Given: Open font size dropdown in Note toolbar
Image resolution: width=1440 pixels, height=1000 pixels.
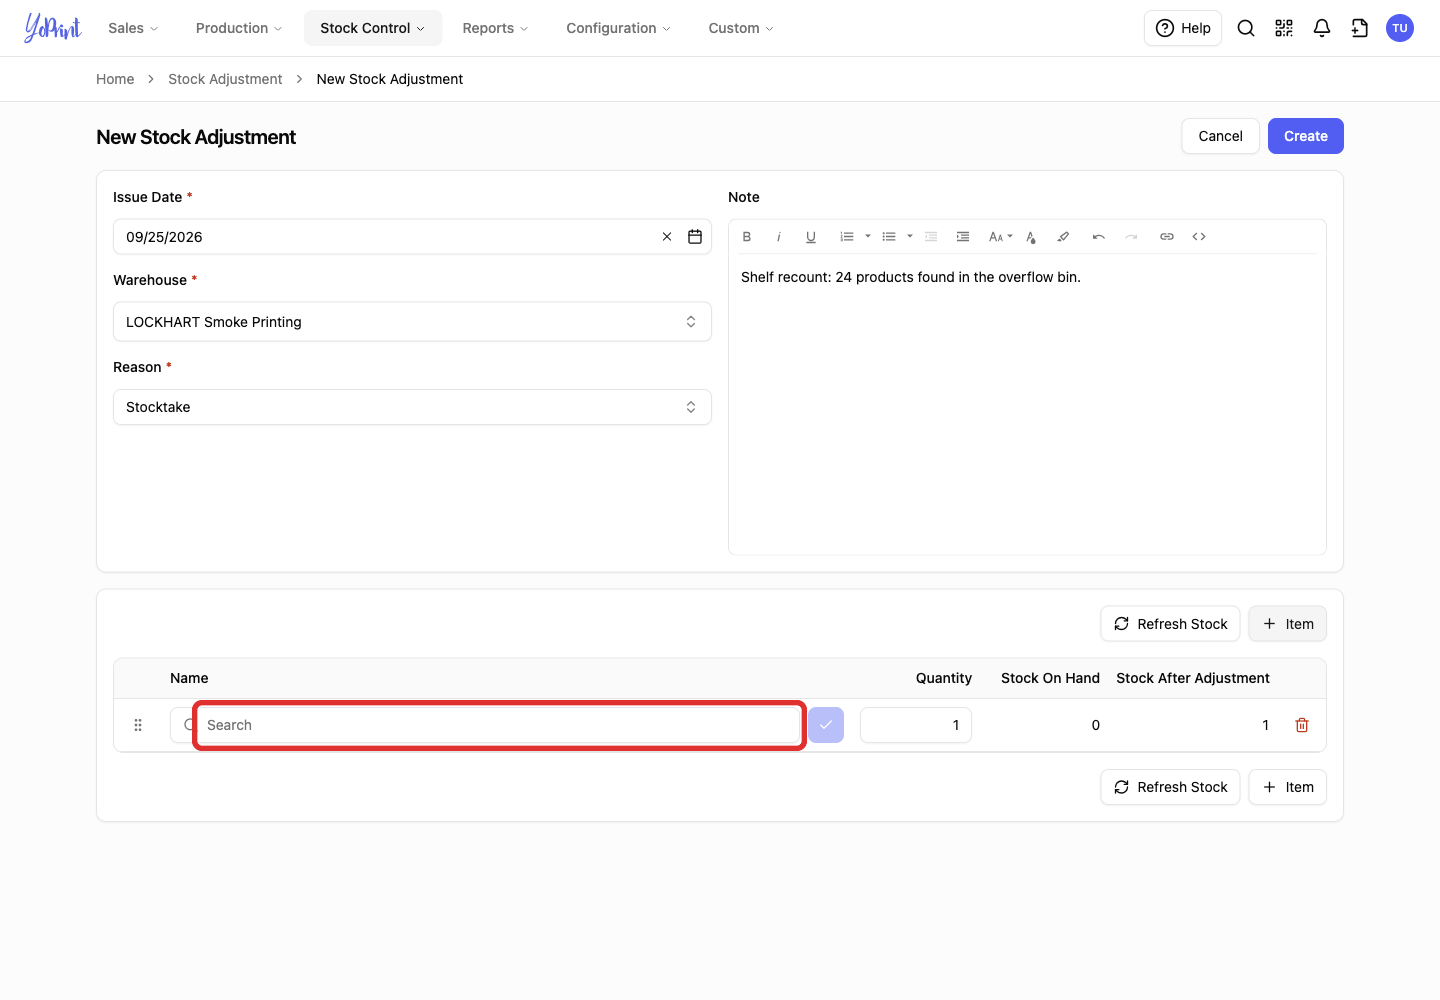Looking at the screenshot, I should point(1000,237).
